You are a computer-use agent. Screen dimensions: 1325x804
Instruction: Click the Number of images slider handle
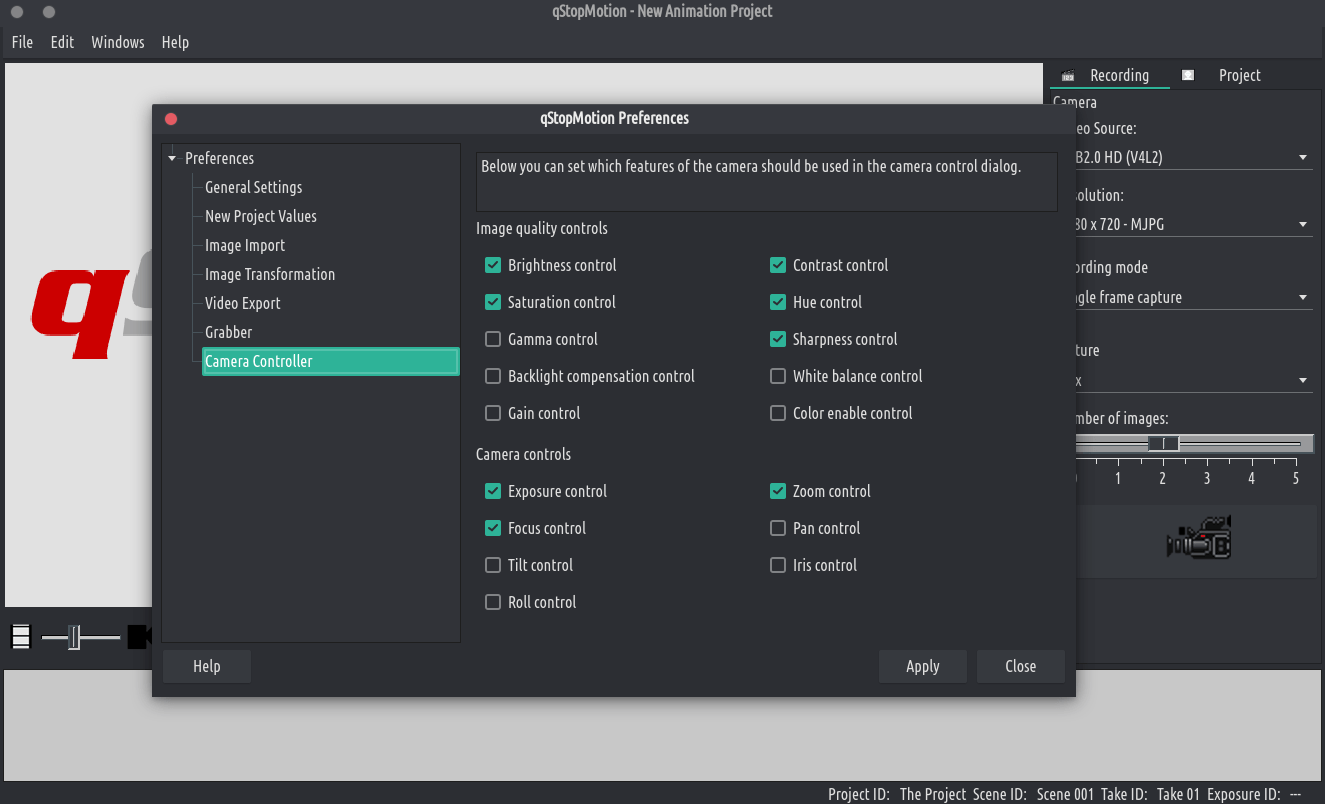pyautogui.click(x=1163, y=443)
